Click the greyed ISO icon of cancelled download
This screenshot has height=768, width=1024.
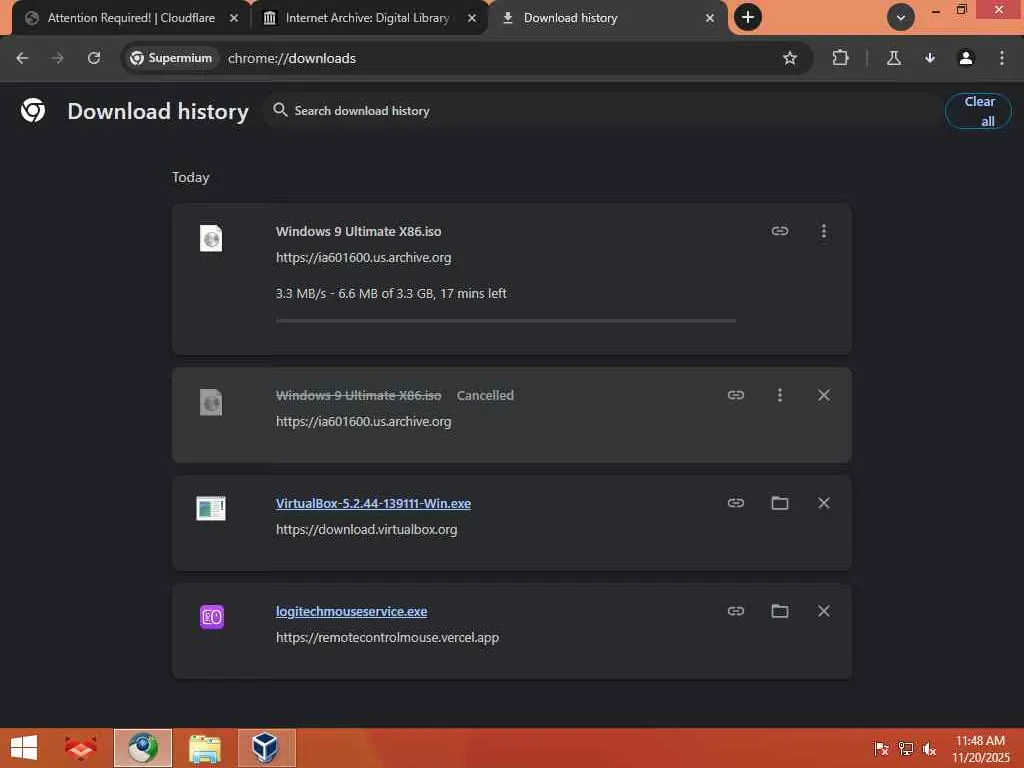coord(211,402)
